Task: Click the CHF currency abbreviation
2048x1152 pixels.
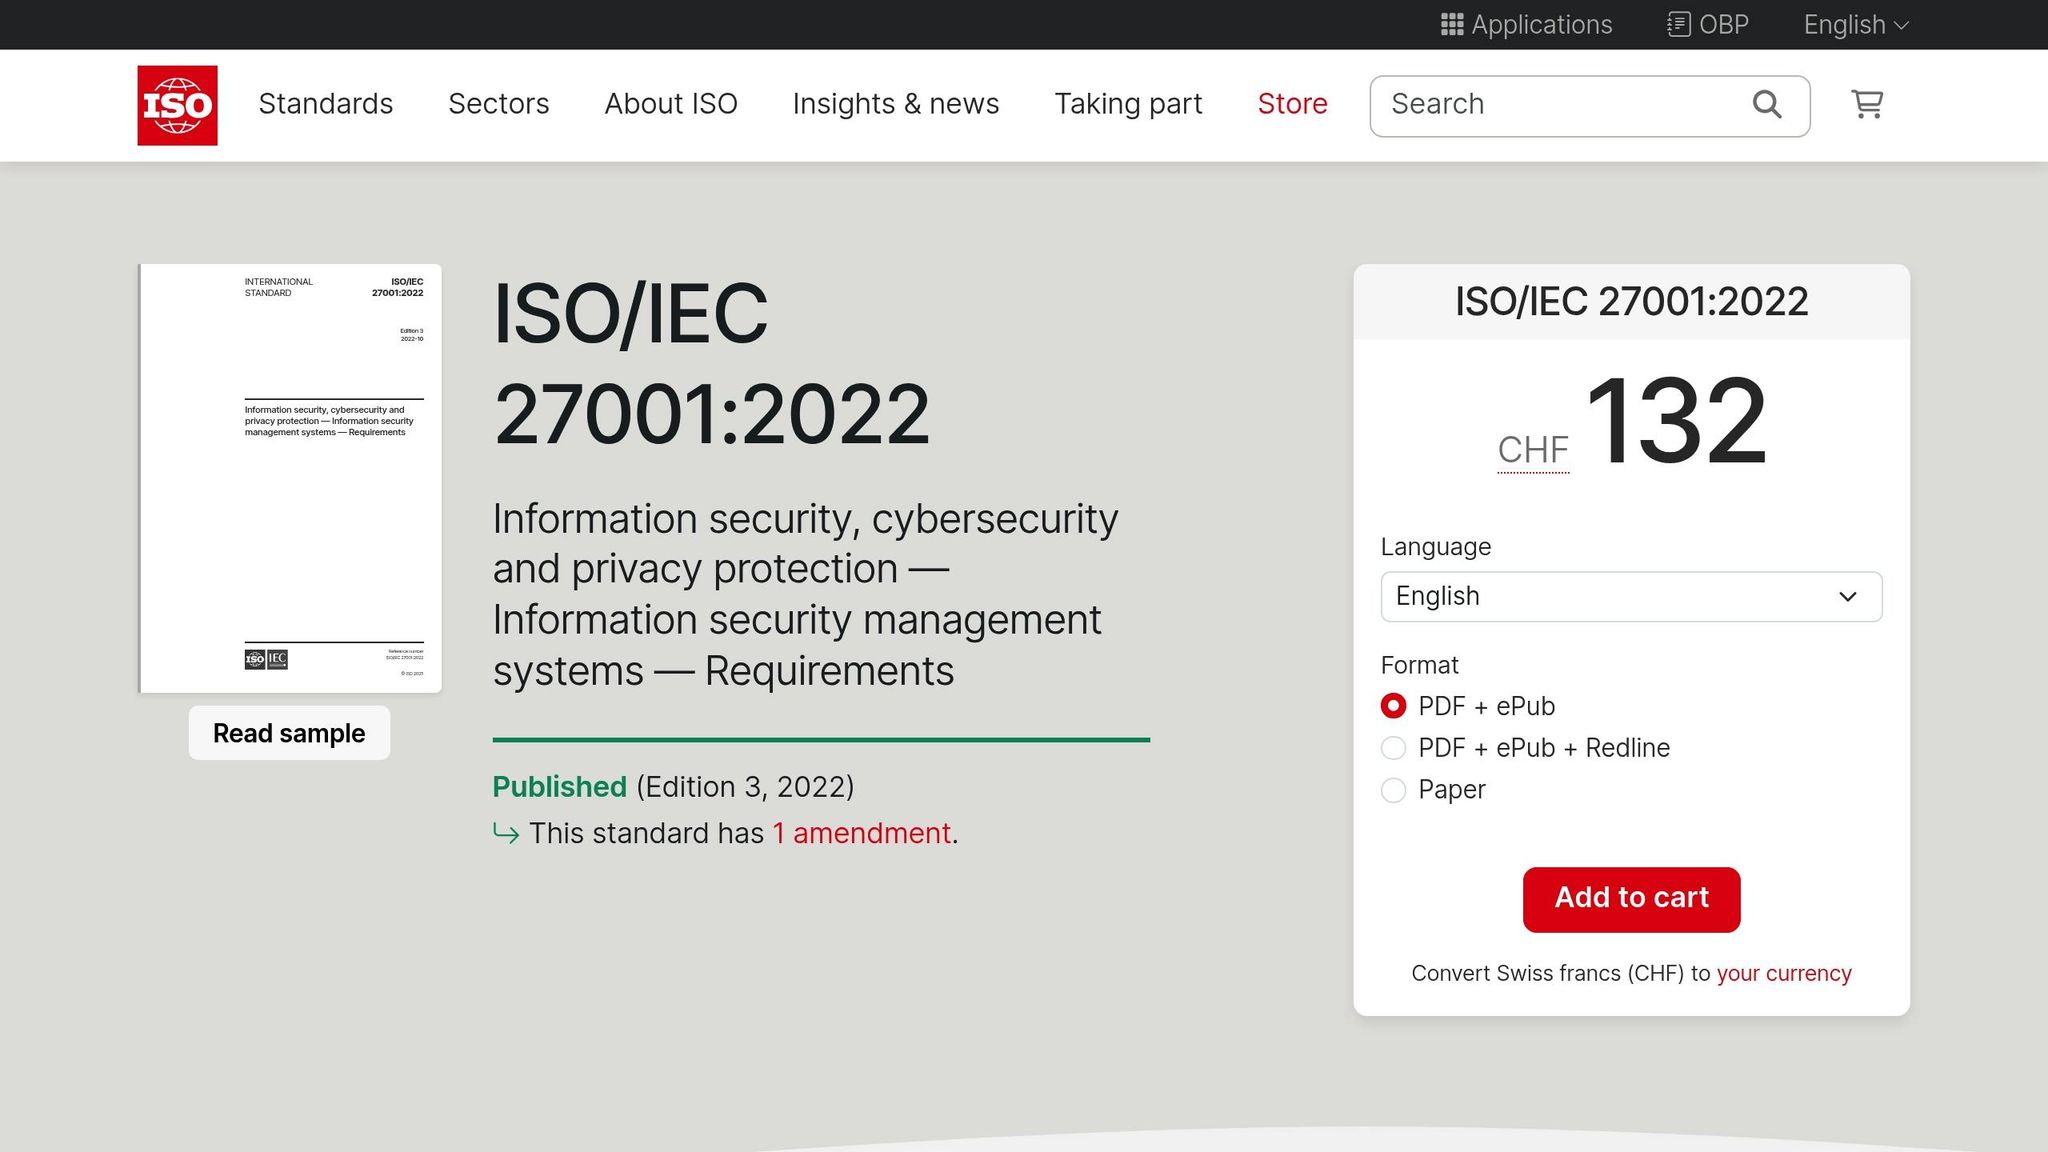Action: tap(1533, 450)
